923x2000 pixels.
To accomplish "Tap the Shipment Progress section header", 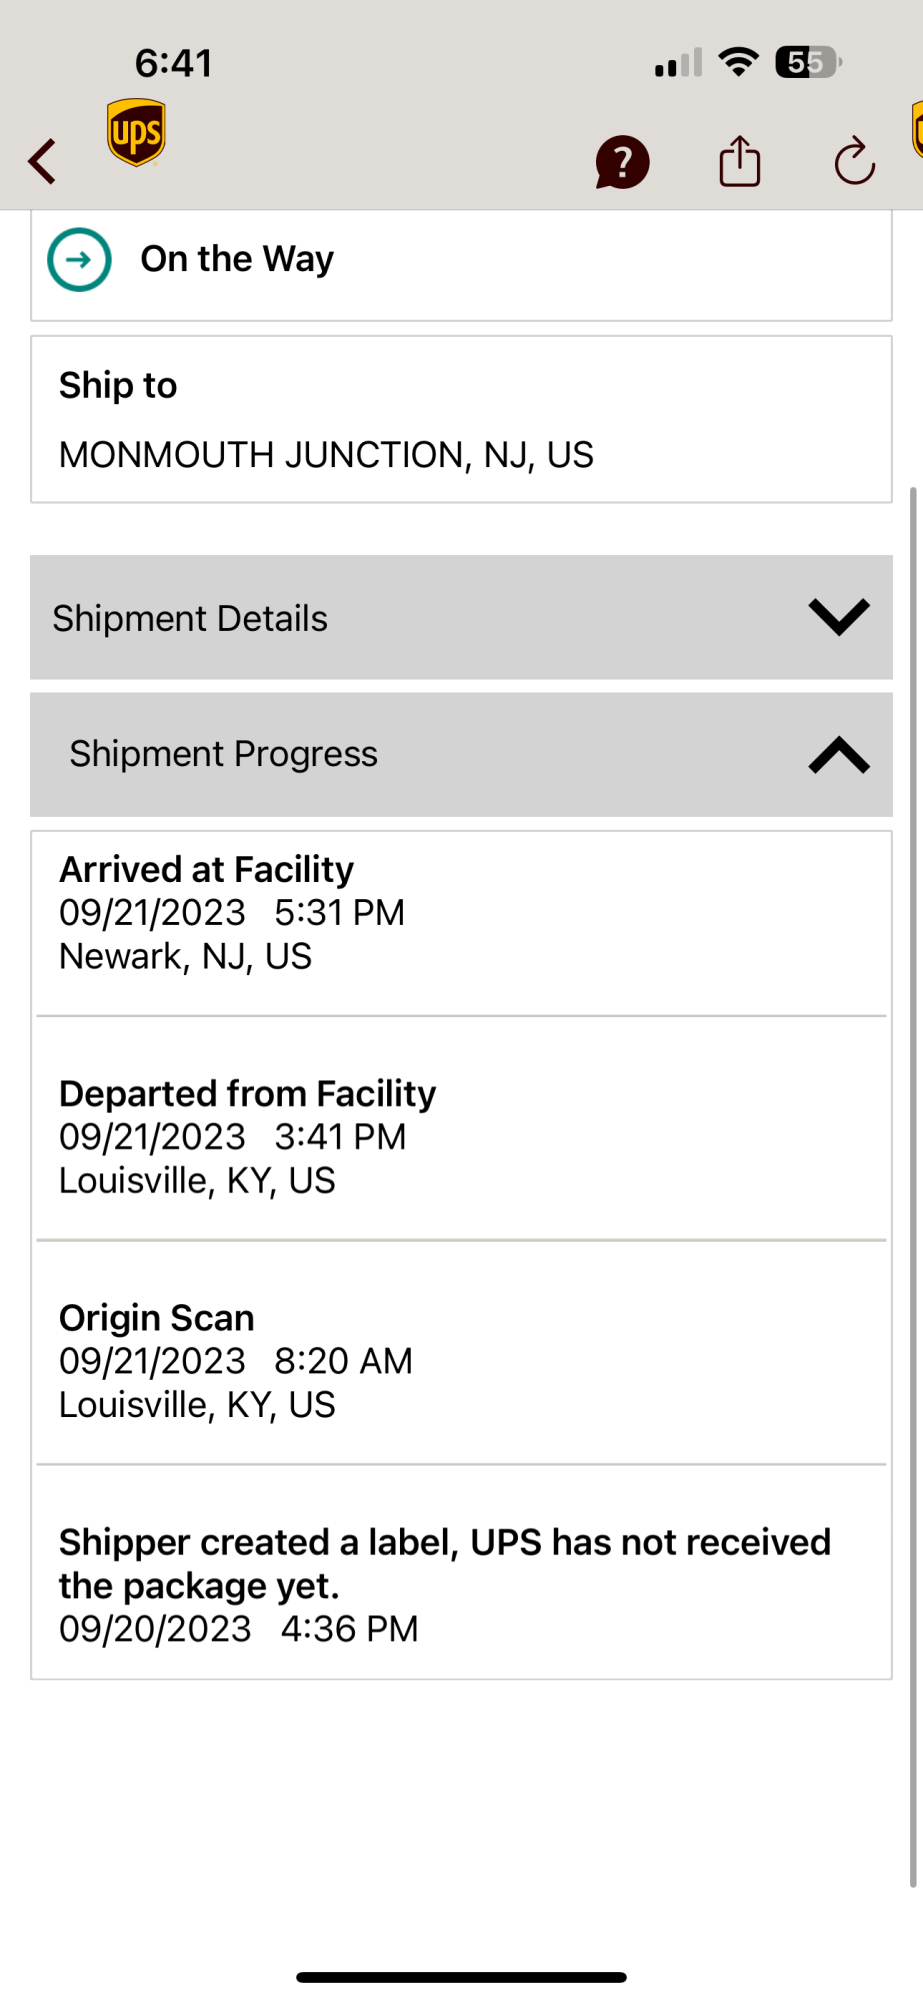I will tap(400, 755).
